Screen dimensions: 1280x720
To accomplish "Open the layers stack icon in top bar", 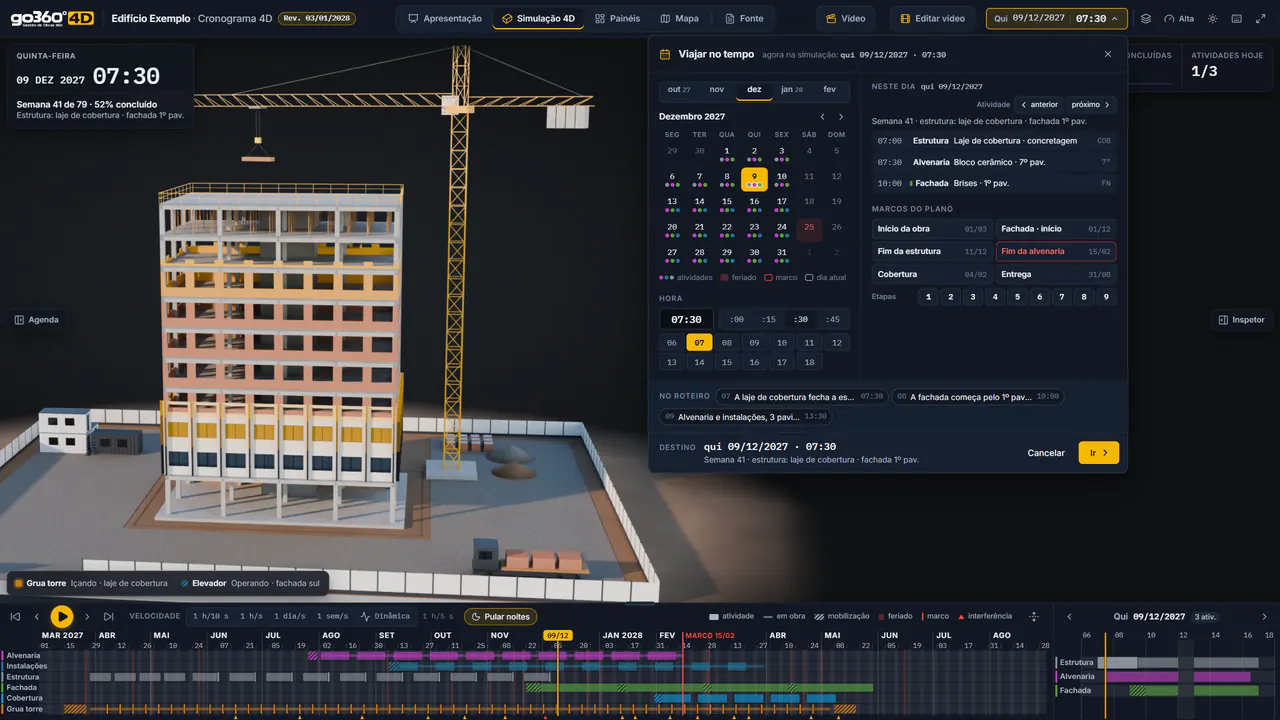I will coord(1146,19).
